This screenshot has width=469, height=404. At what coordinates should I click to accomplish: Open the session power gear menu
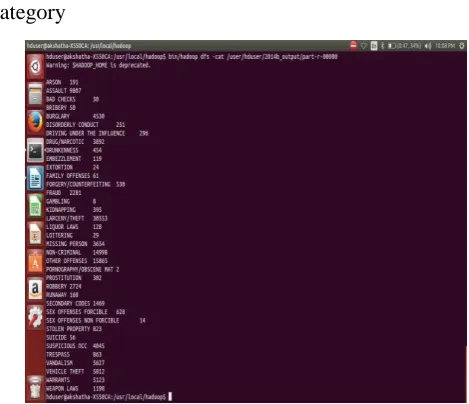pos(462,46)
